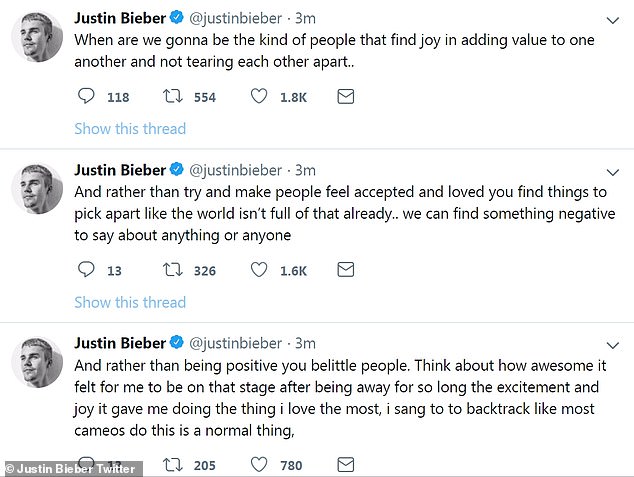Retweet the tweet with 554 retweets
The image size is (634, 477).
point(171,97)
